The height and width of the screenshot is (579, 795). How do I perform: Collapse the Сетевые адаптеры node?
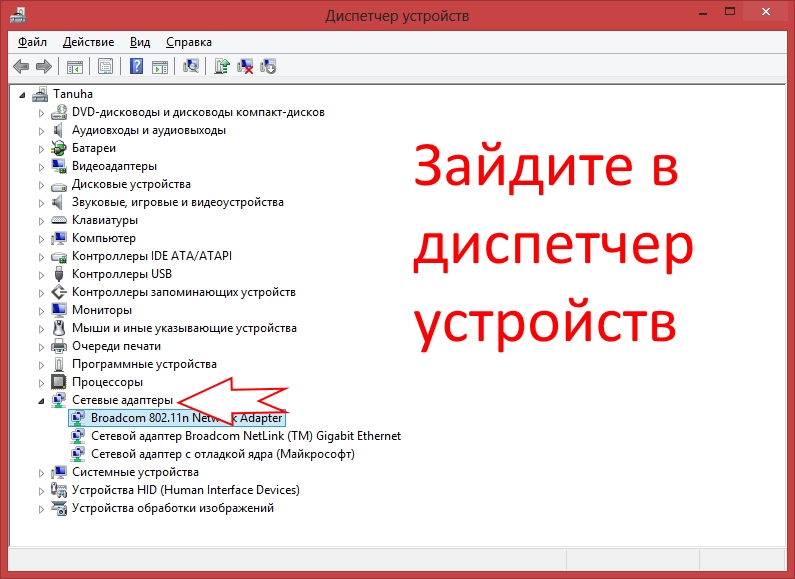(41, 401)
